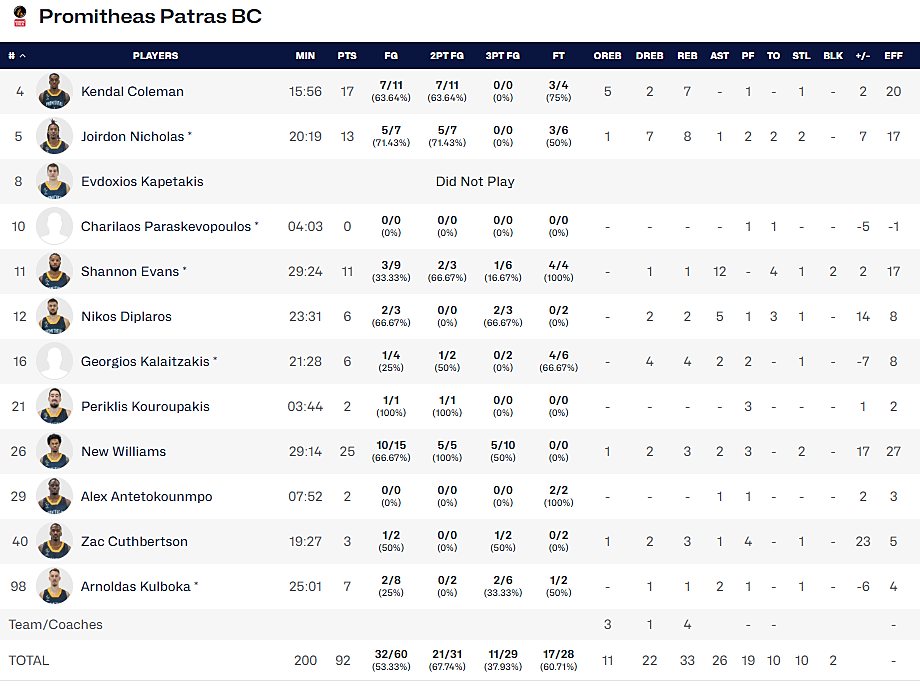Open Arnoldas Kulboka player profile link

click(x=136, y=586)
